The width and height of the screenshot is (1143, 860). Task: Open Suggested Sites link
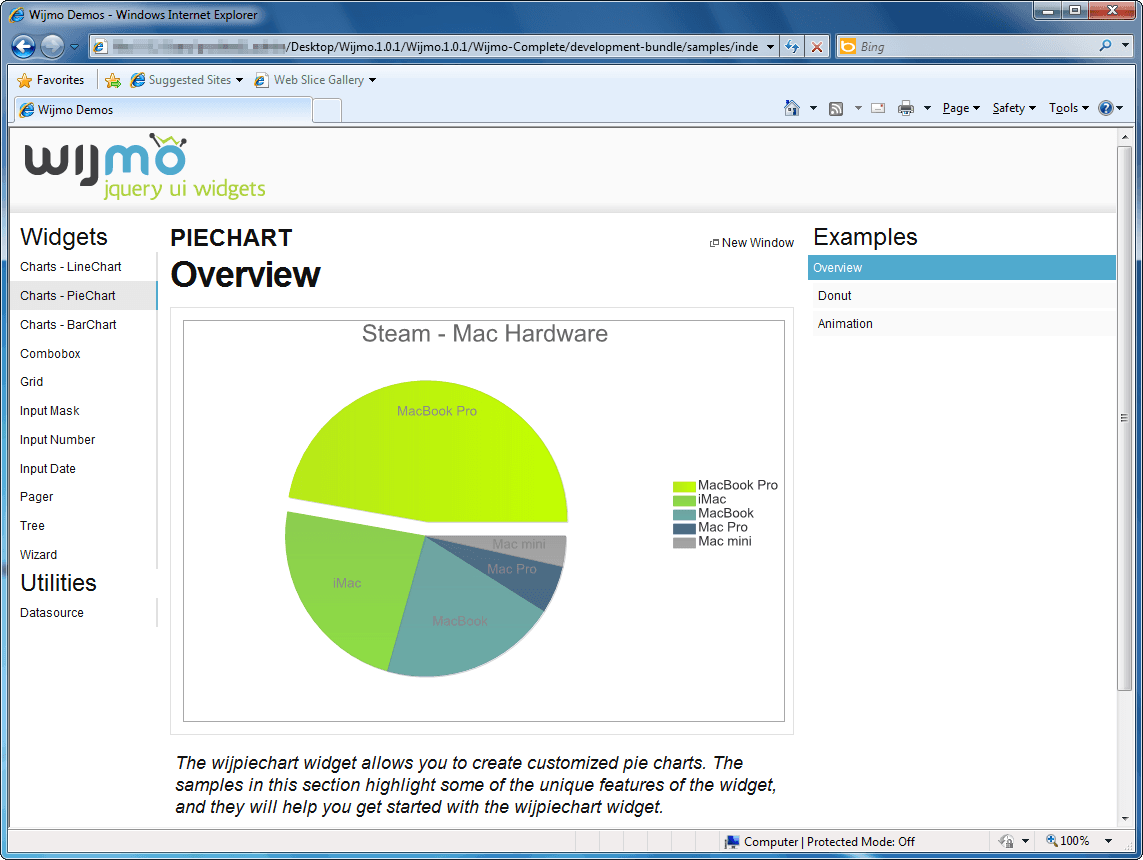(x=187, y=80)
